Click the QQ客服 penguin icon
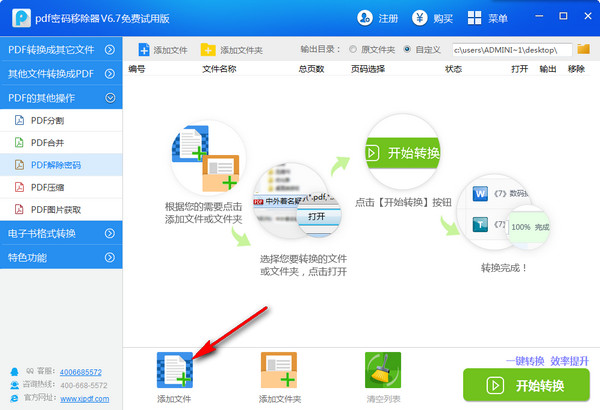Image resolution: width=600 pixels, height=410 pixels. point(15,372)
